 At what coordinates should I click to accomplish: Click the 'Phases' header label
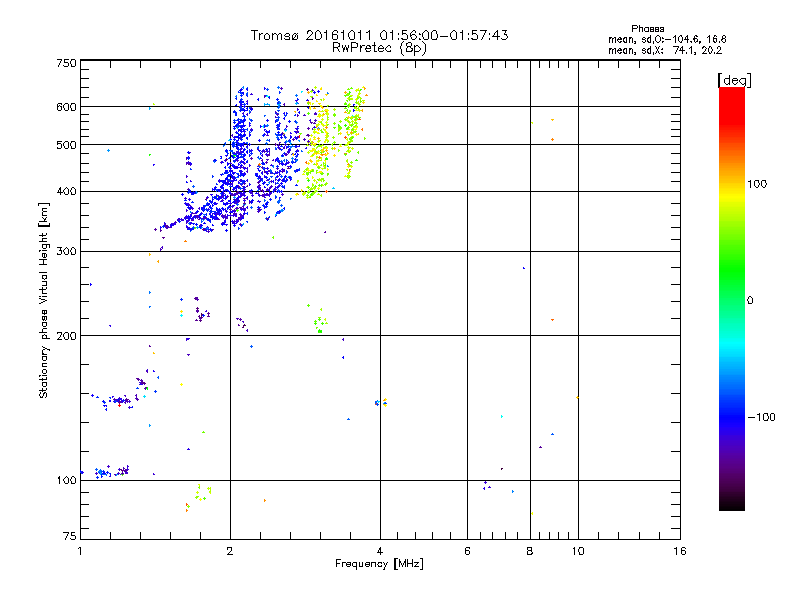pos(647,29)
